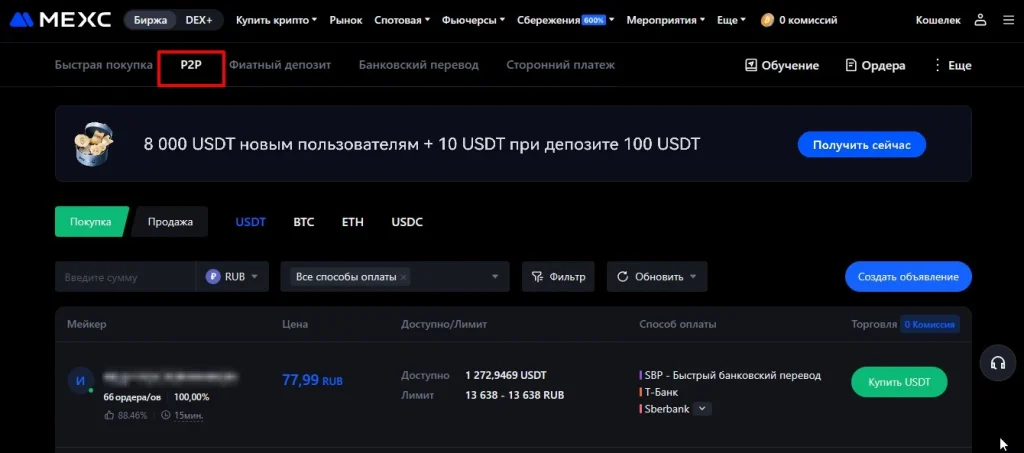Open the Фиатный депозит tab

[280, 65]
